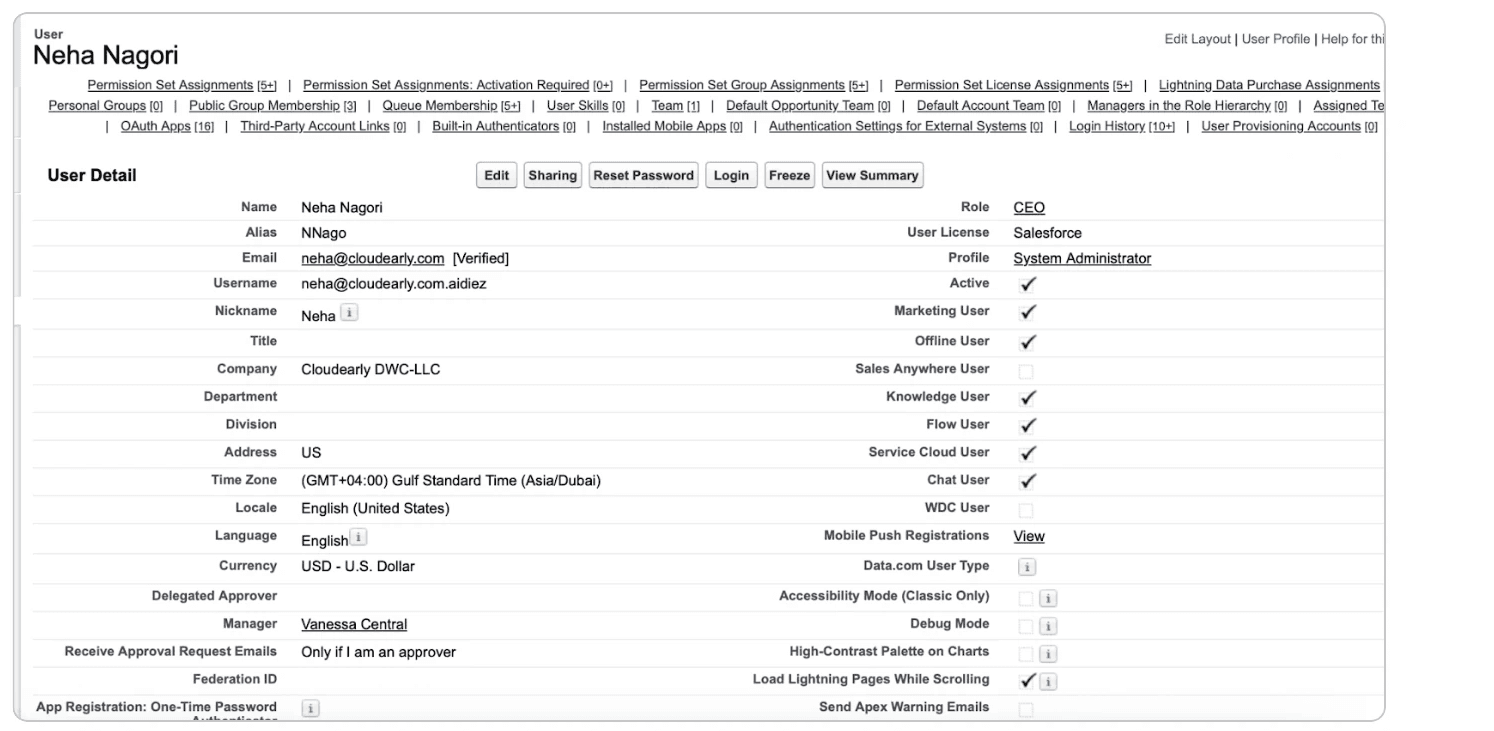The width and height of the screenshot is (1494, 731).
Task: Toggle the Offline User checkbox
Action: click(x=1026, y=343)
